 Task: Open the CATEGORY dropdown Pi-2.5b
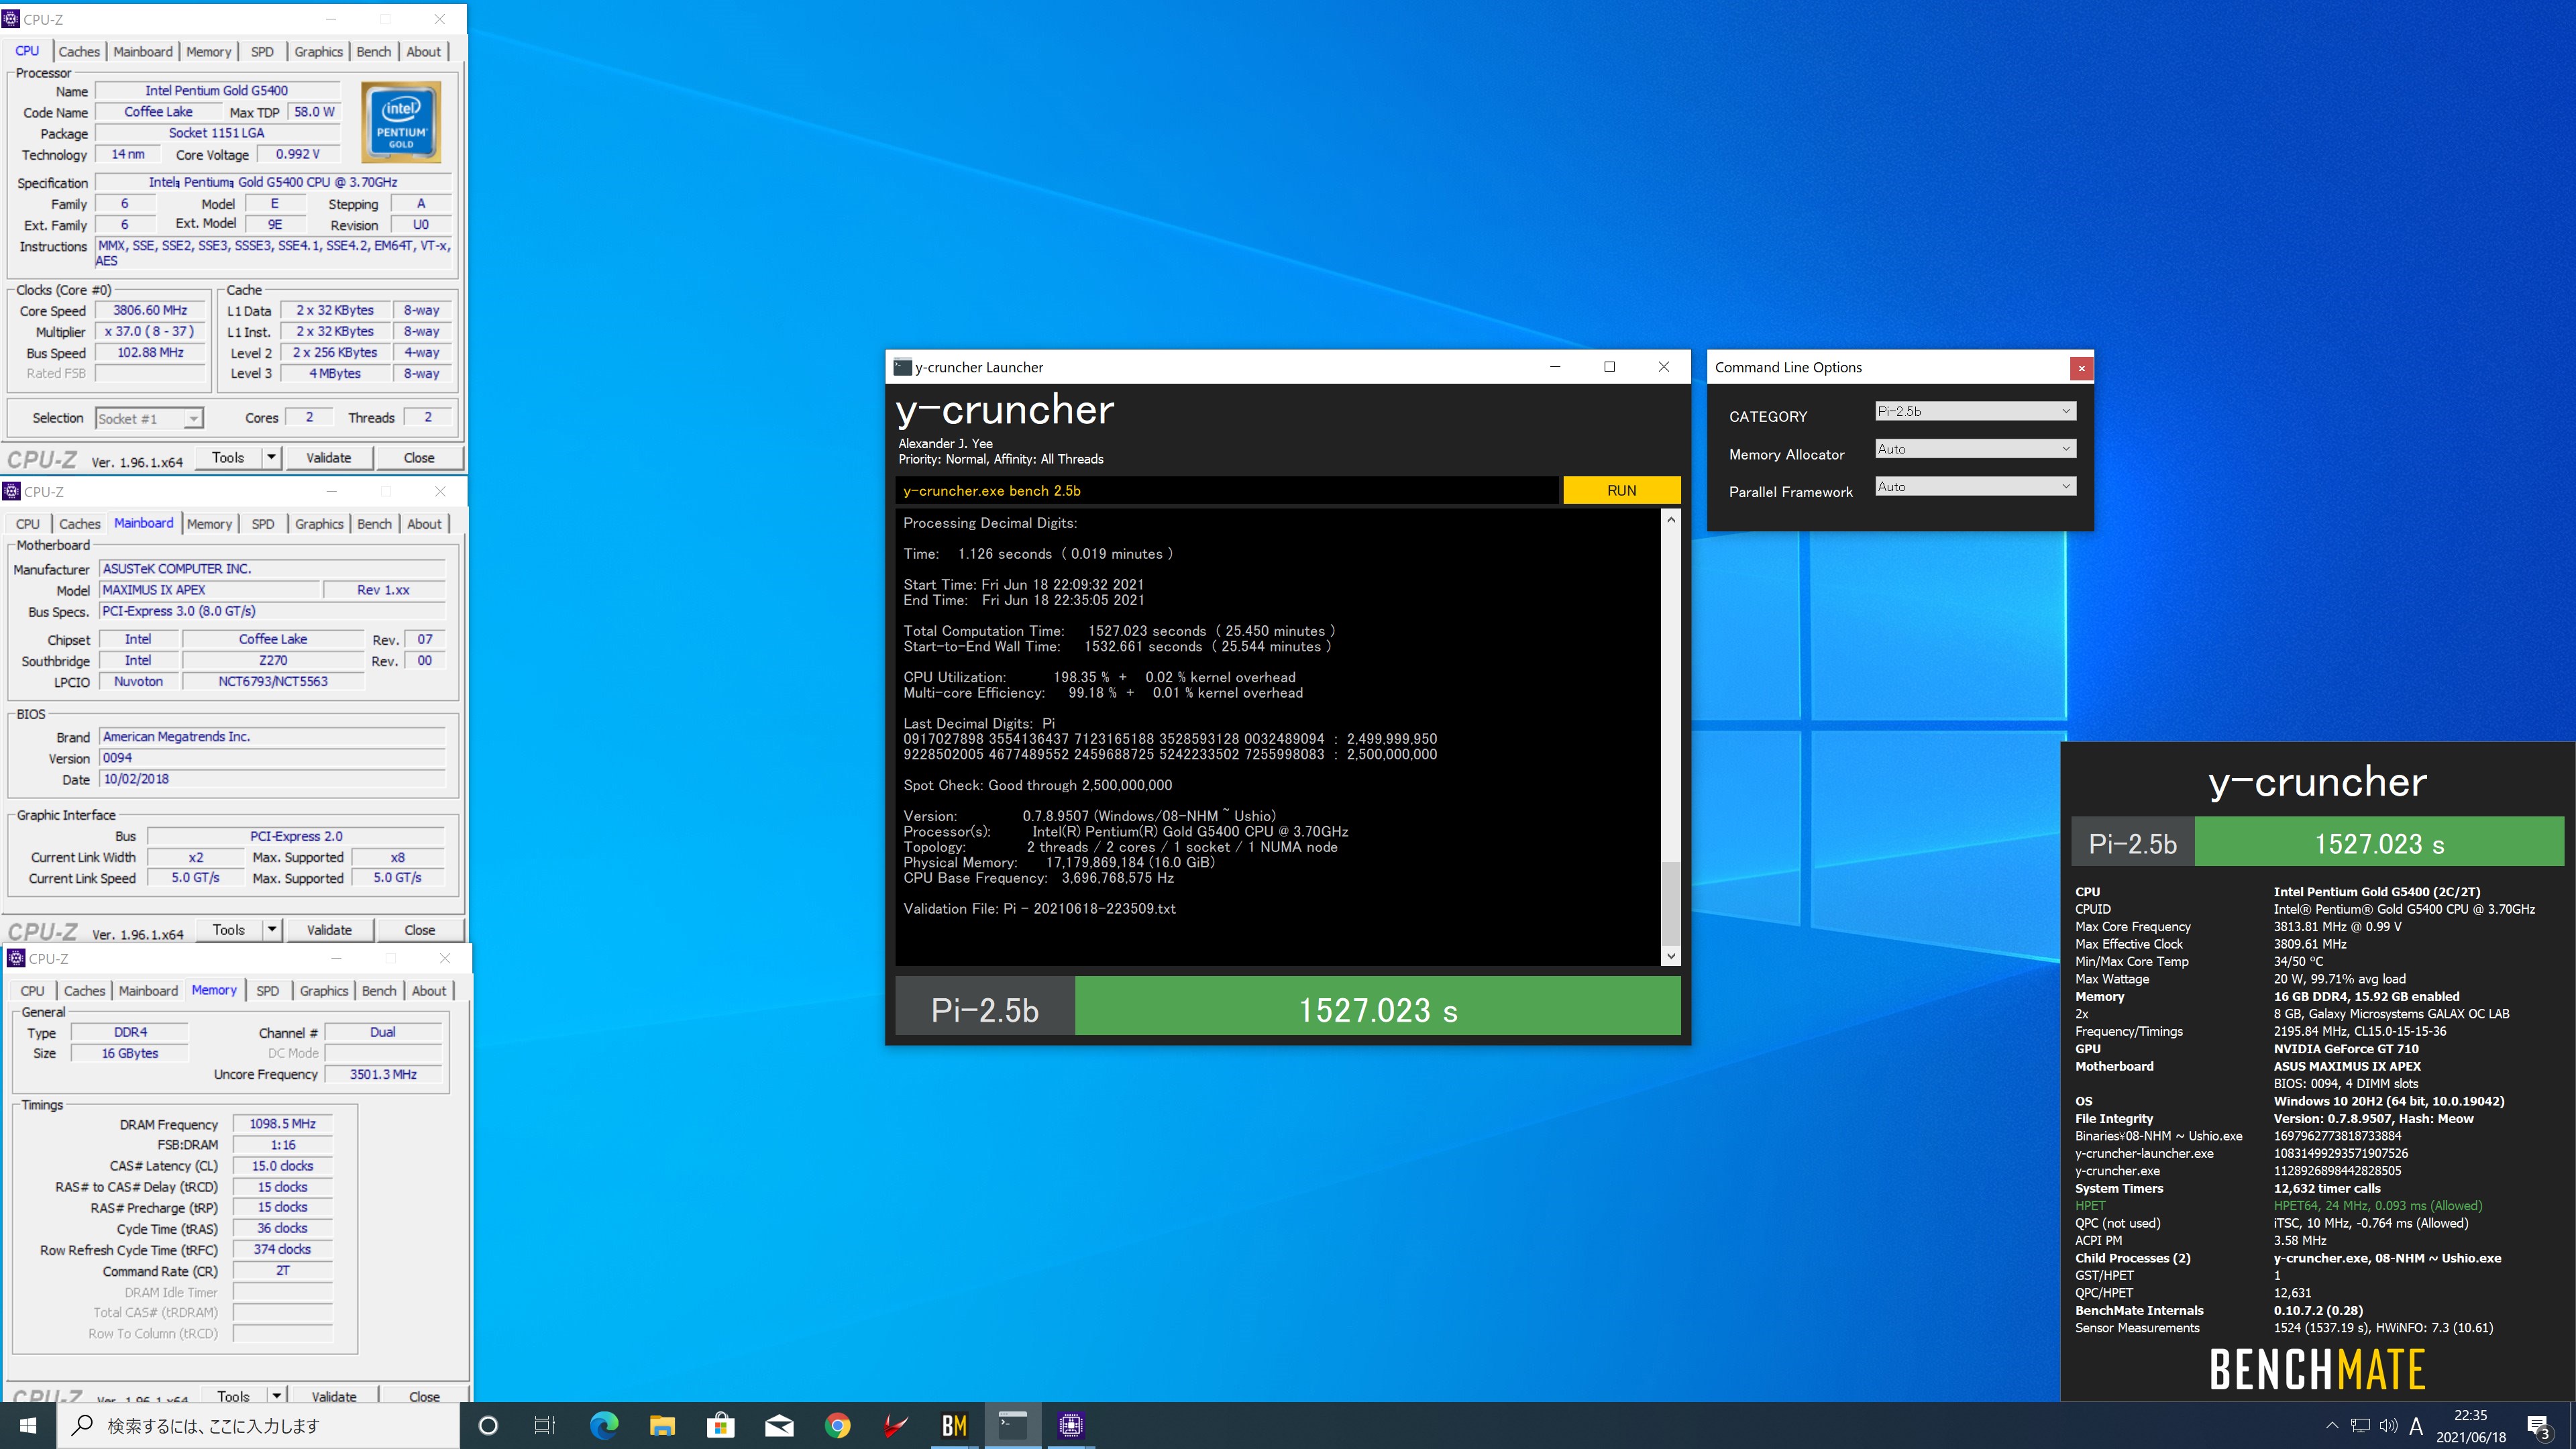1975,411
